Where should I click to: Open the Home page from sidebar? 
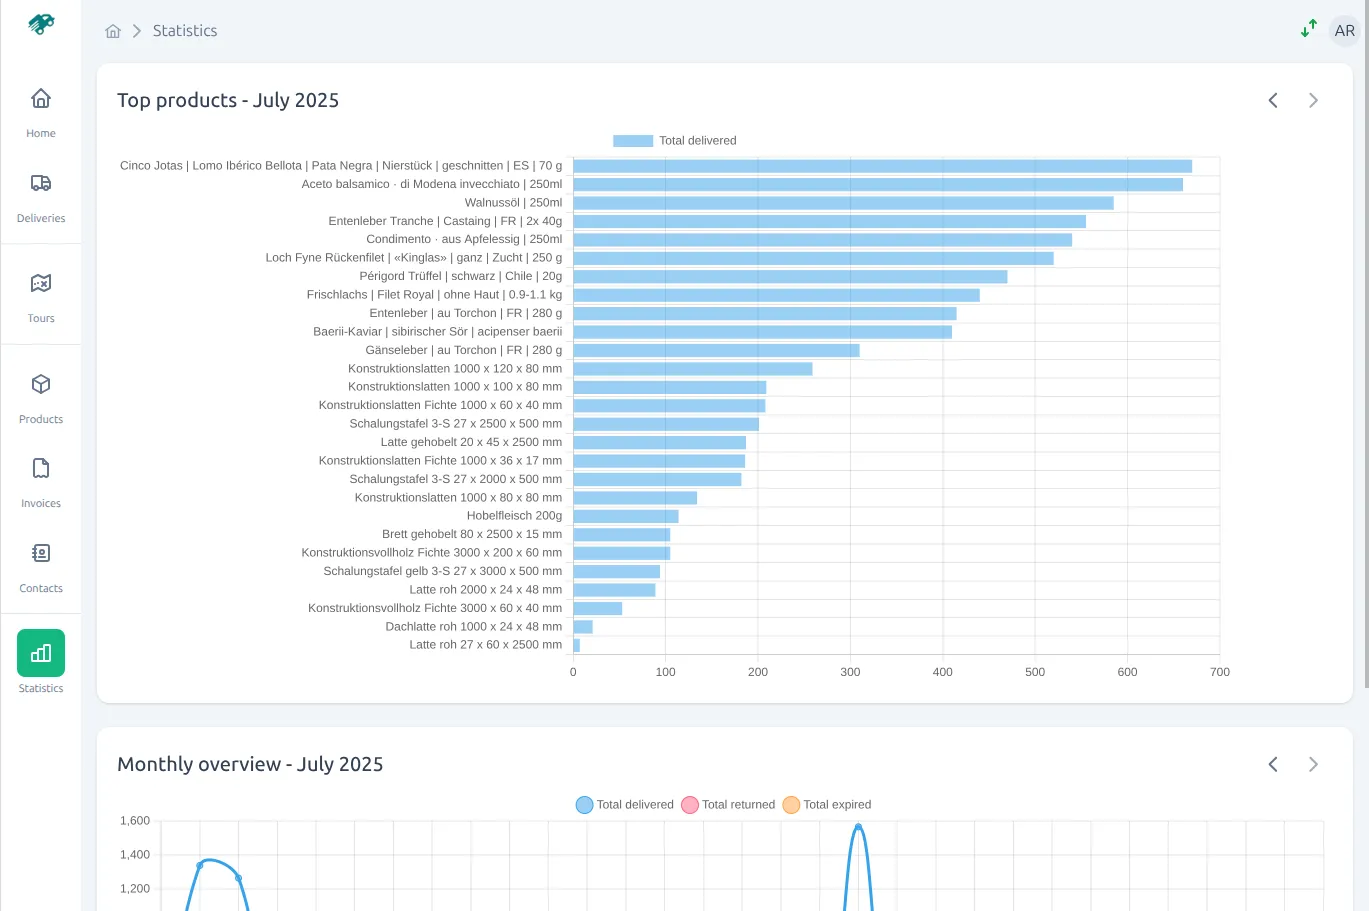(41, 111)
